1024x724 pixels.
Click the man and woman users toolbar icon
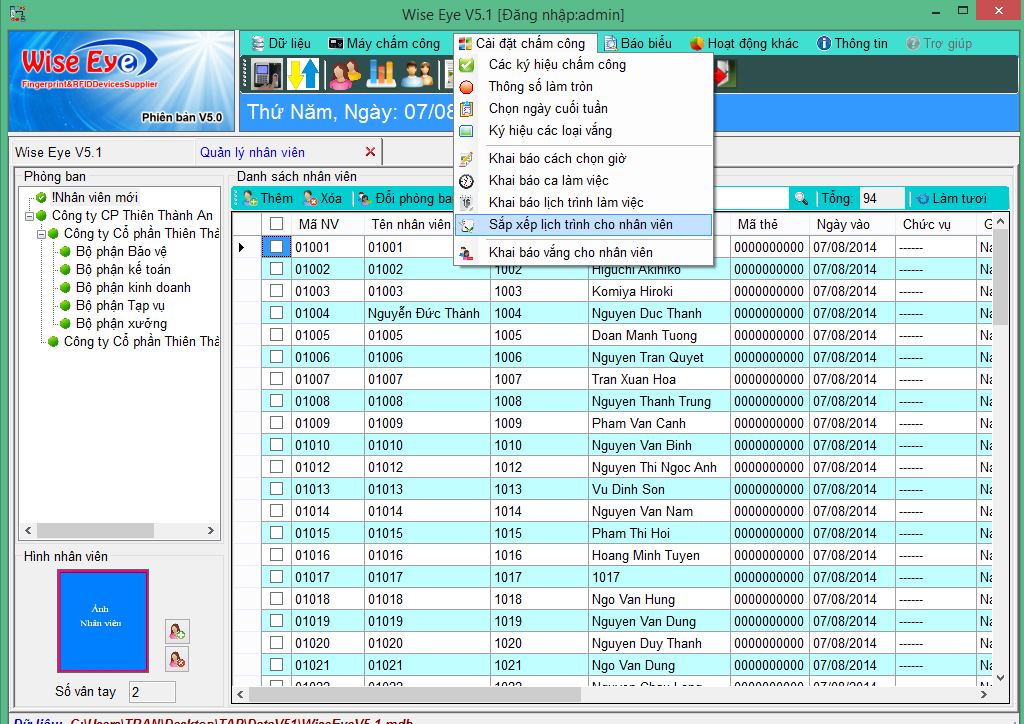[x=417, y=74]
